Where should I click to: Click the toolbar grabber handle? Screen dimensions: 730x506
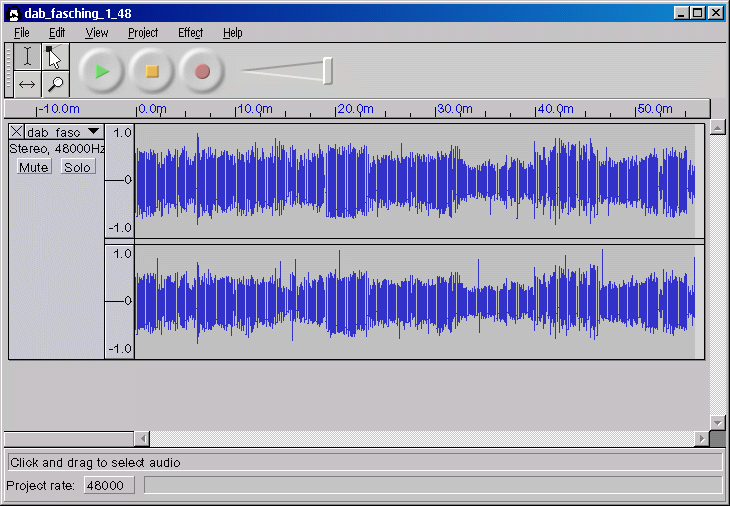click(8, 70)
